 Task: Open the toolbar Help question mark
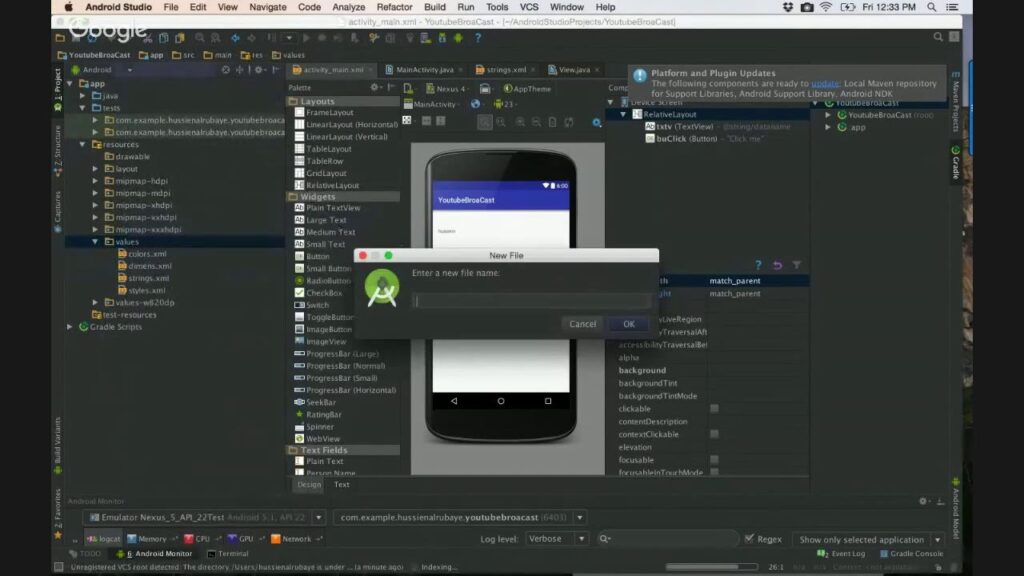point(478,38)
